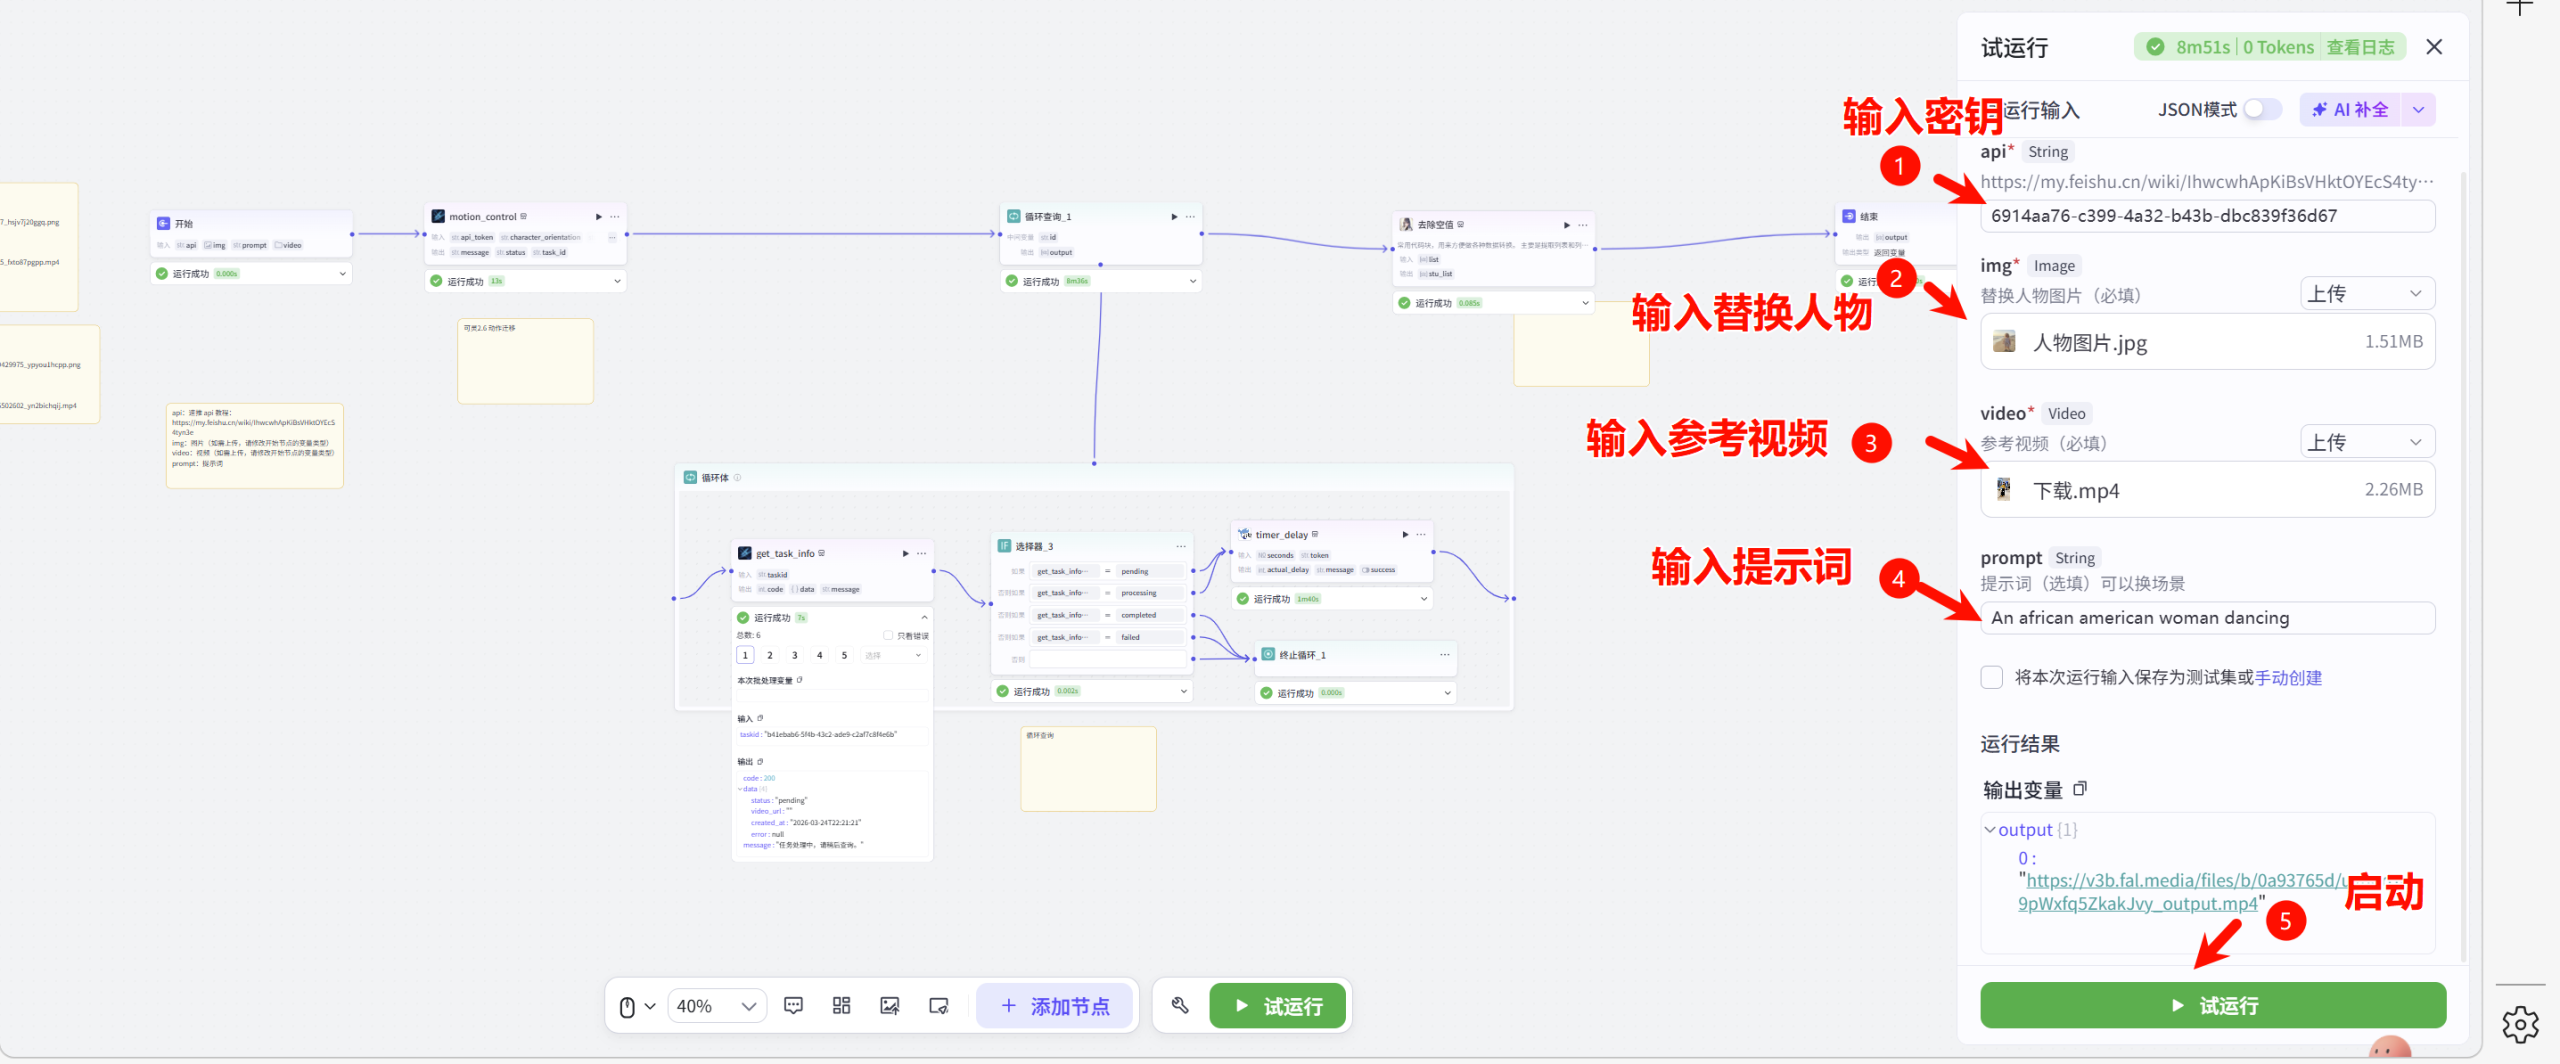The height and width of the screenshot is (1064, 2560).
Task: Open the settings gear at bottom right
Action: pyautogui.click(x=2521, y=1025)
